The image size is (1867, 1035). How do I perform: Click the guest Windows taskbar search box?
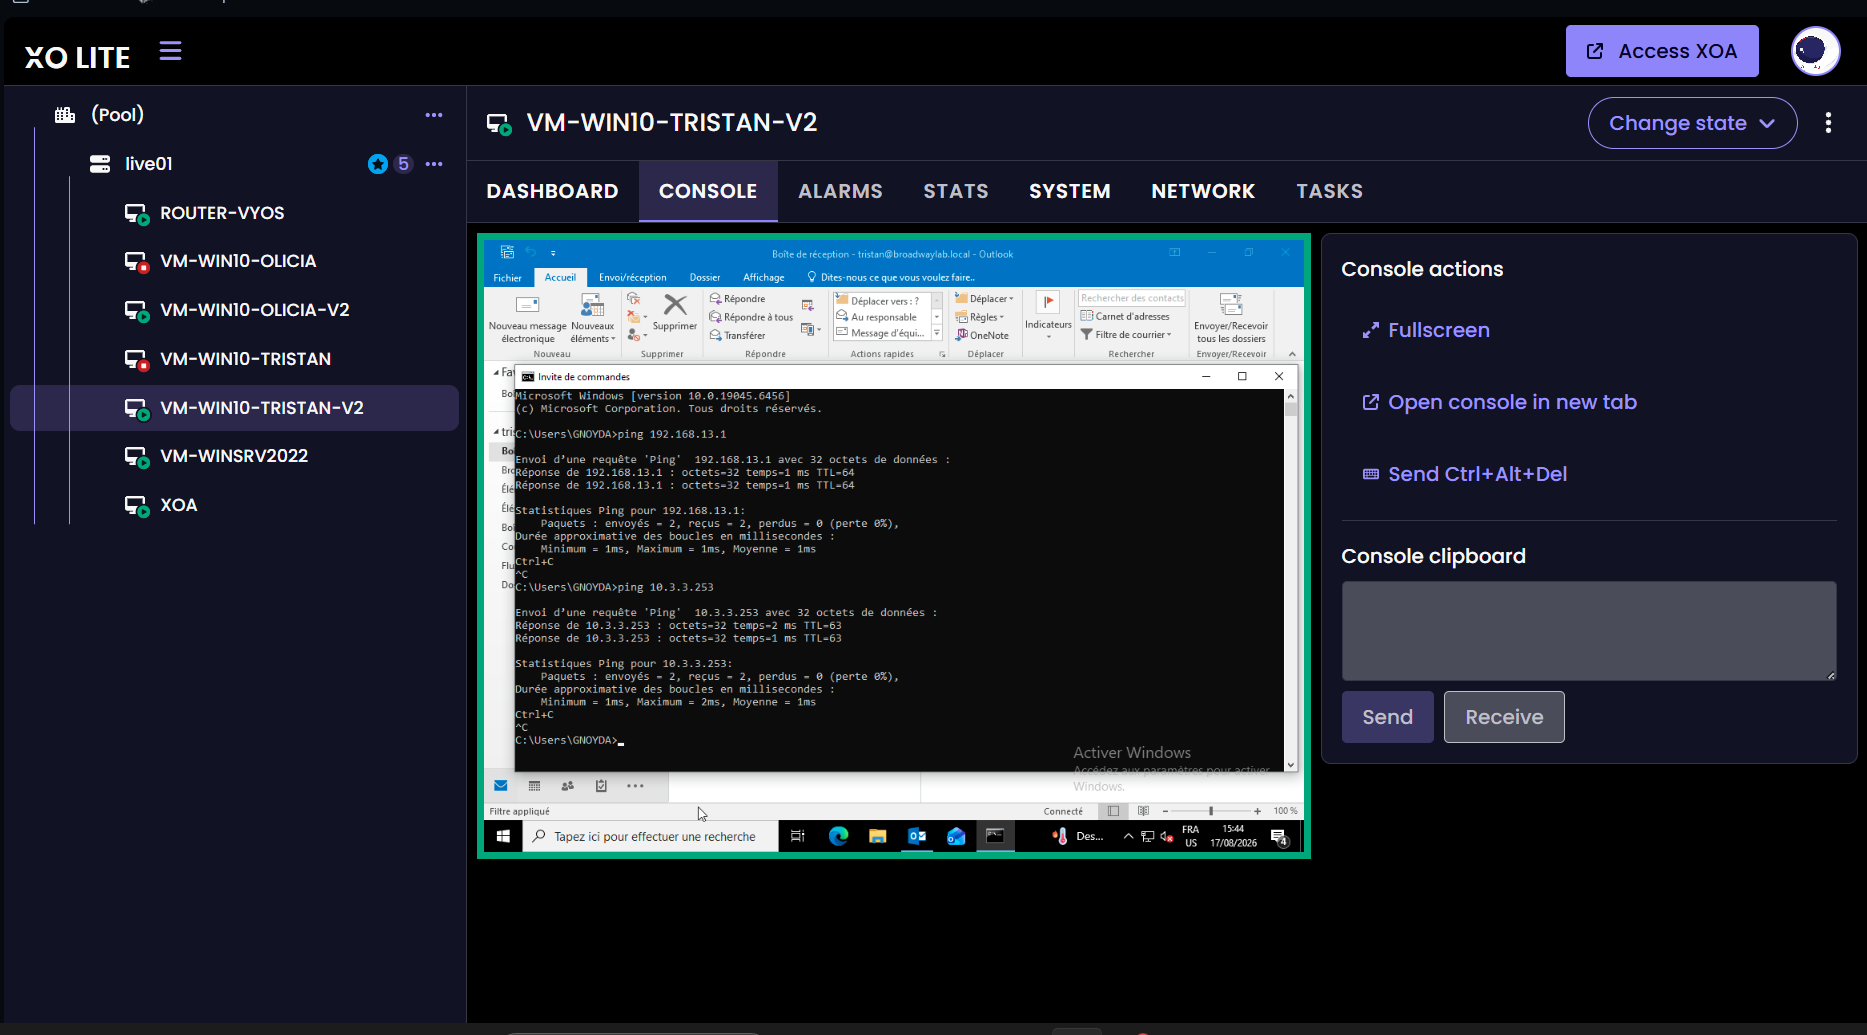(x=650, y=836)
